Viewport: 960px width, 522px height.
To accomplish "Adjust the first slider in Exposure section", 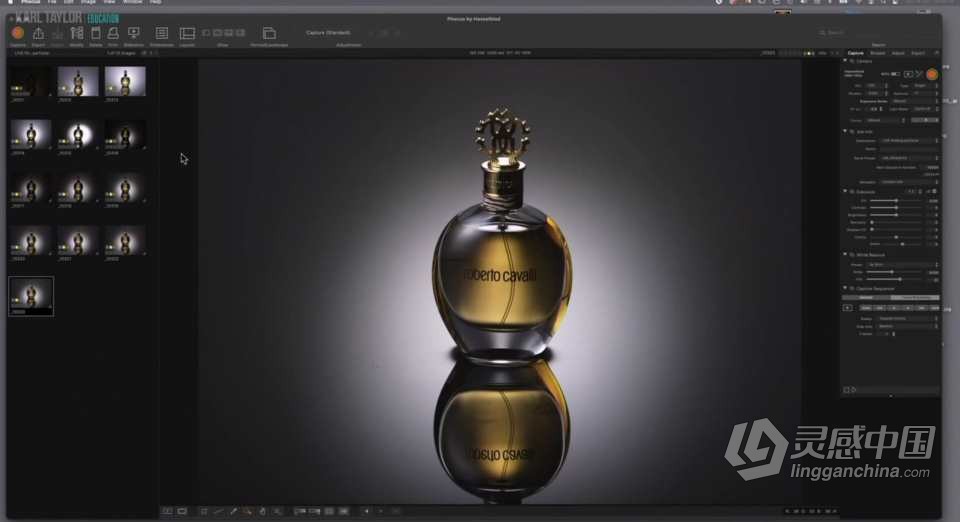I will coord(896,200).
